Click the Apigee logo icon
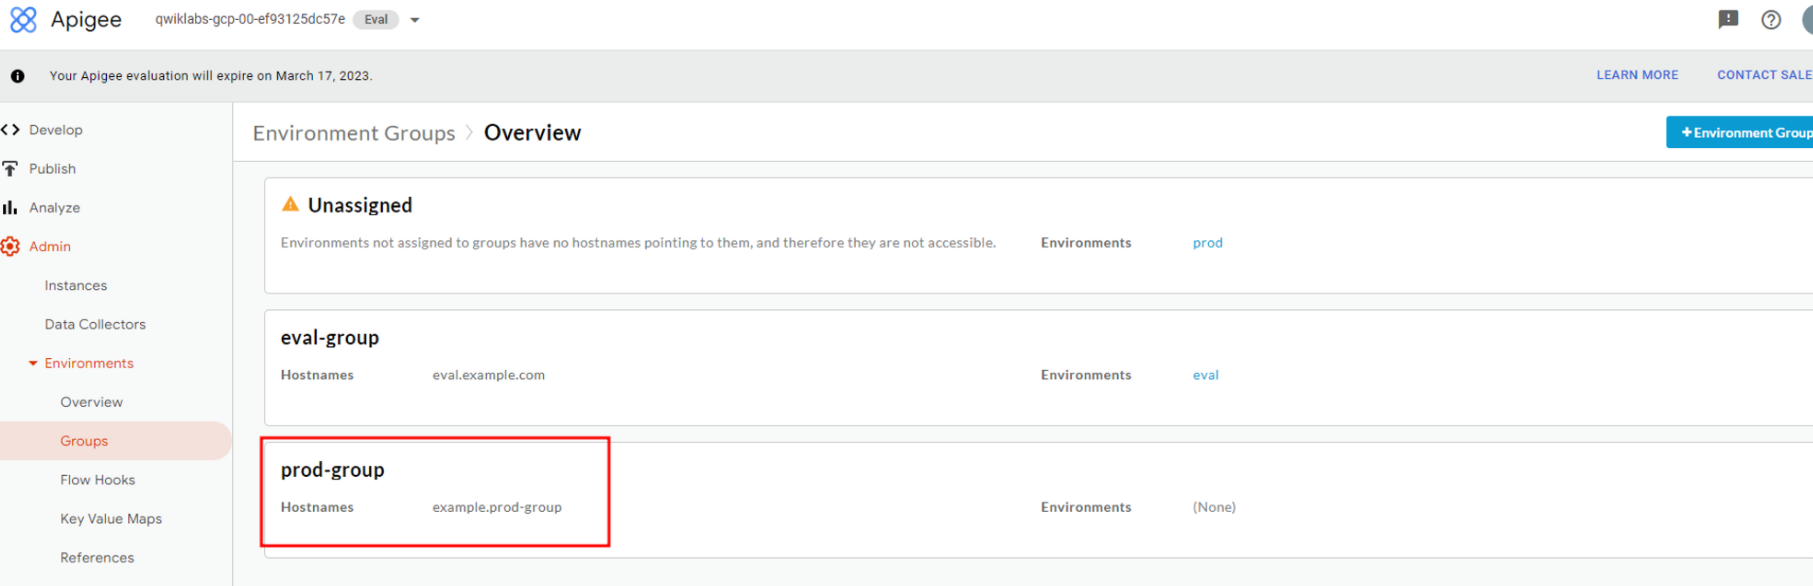Viewport: 1813px width, 586px height. (x=23, y=20)
